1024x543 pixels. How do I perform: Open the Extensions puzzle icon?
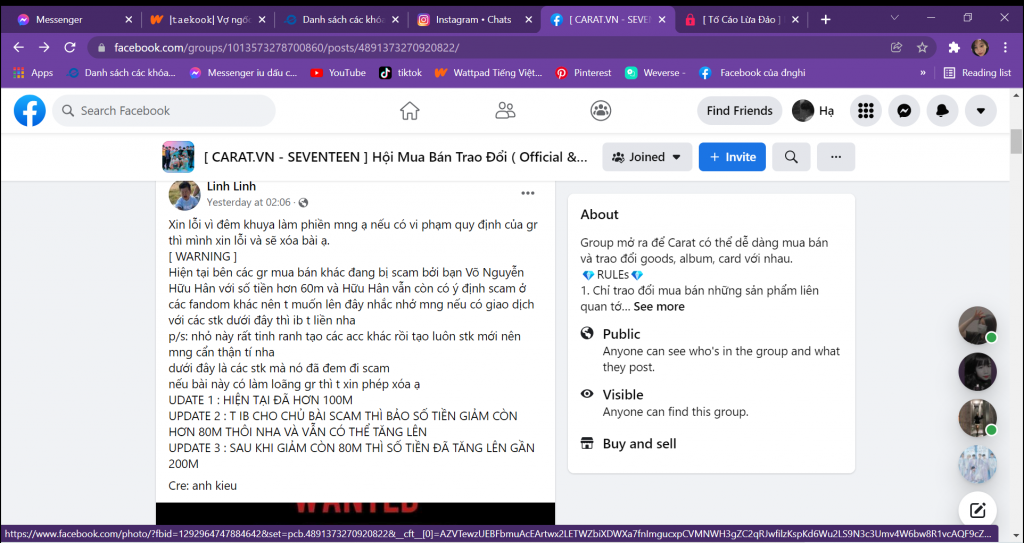(x=954, y=47)
